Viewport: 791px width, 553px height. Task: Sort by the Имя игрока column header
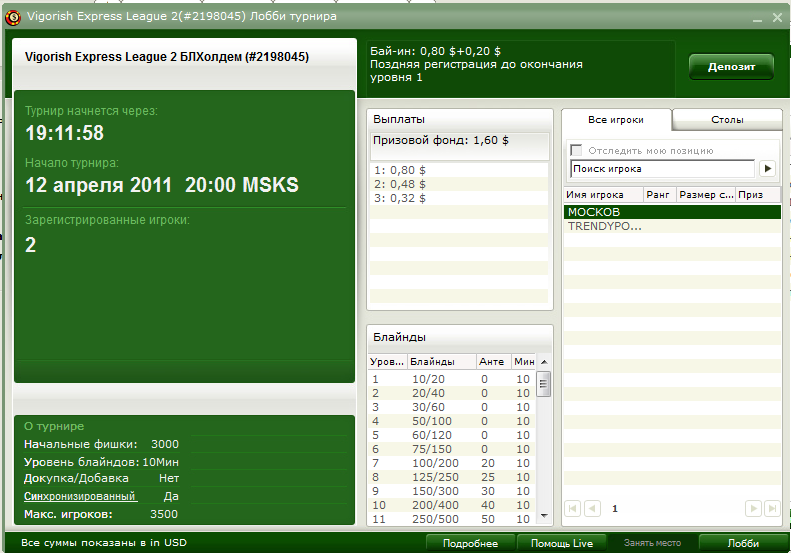click(603, 195)
